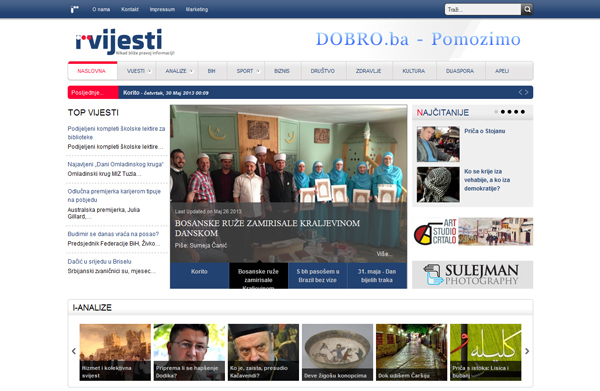Viewport: 600px width, 391px height.
Task: Open Priča o Stojanu article link
Action: (484, 131)
